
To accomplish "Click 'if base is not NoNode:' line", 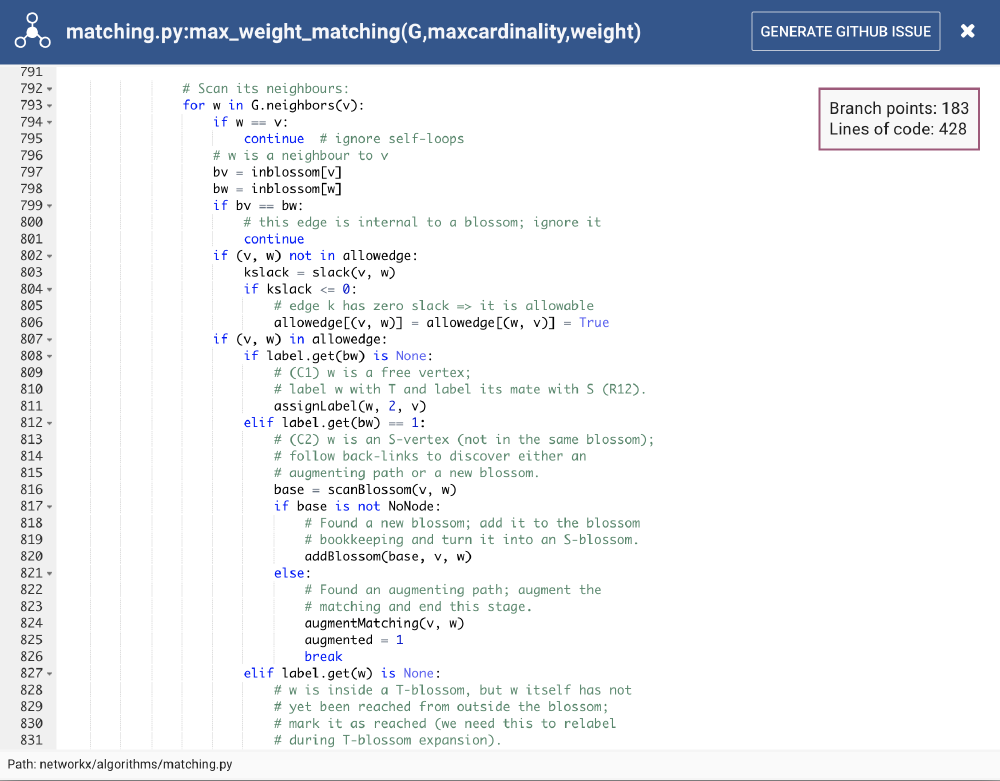I will (x=357, y=506).
